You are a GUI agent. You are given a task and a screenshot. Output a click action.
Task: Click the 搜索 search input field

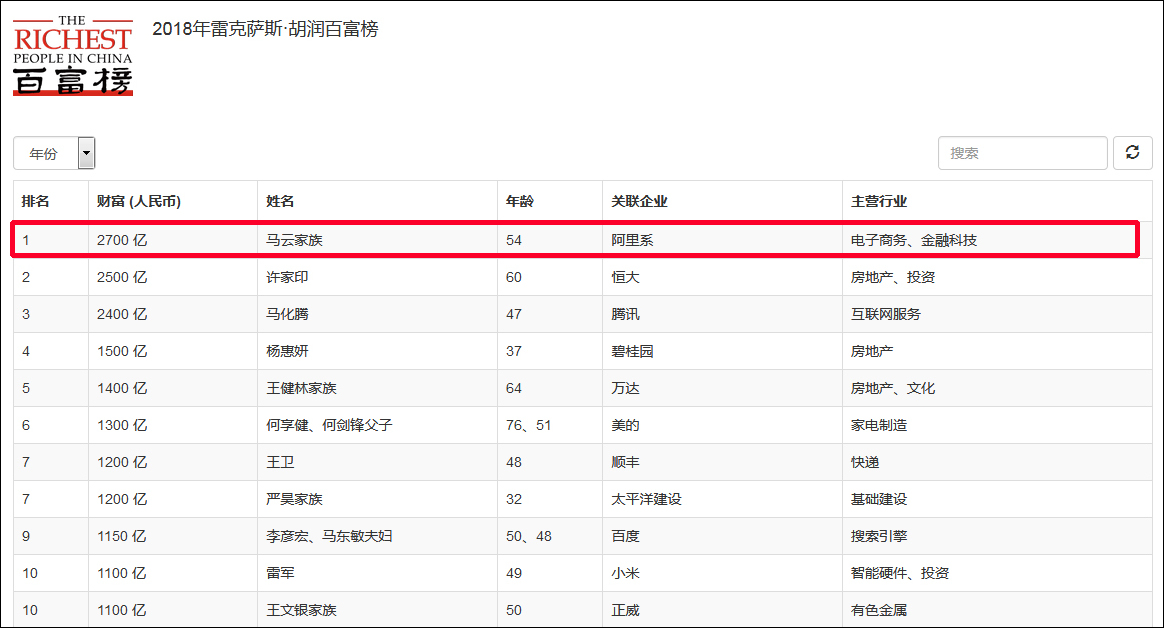pos(1022,153)
